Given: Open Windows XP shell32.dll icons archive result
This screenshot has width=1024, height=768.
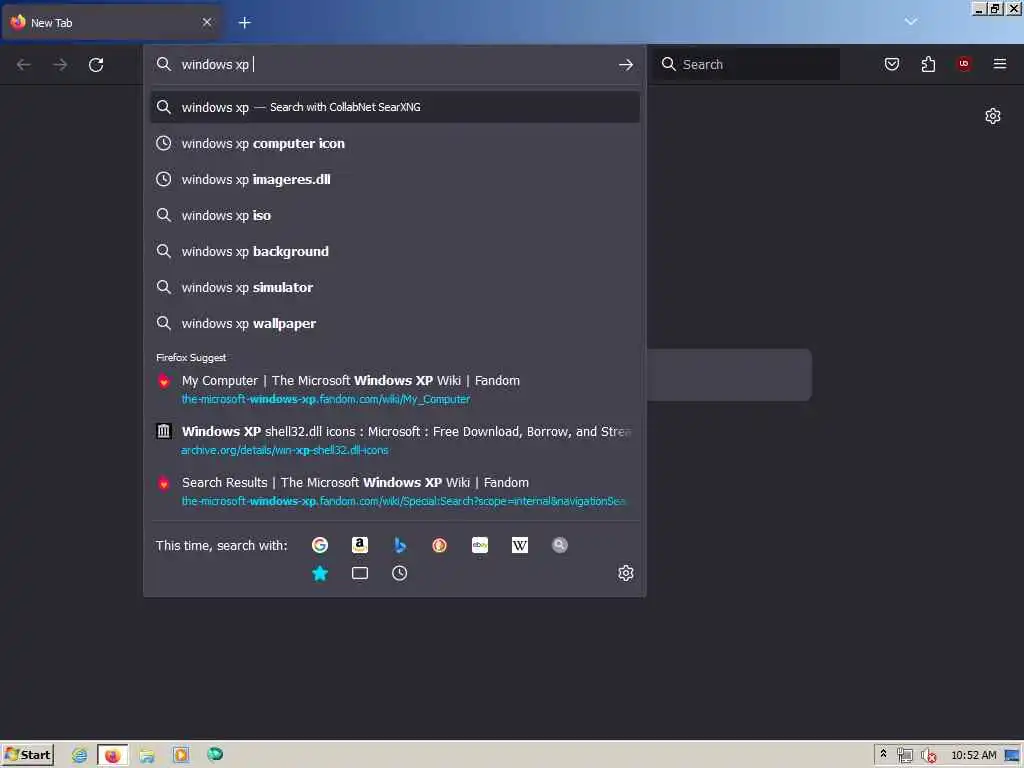Looking at the screenshot, I should [x=395, y=440].
